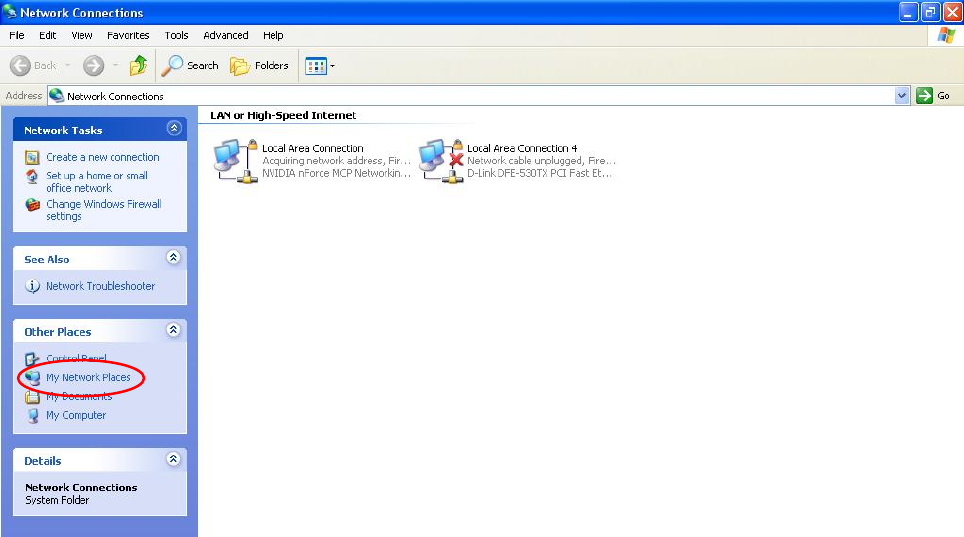Click the Address bar field
The image size is (964, 537).
pos(472,95)
